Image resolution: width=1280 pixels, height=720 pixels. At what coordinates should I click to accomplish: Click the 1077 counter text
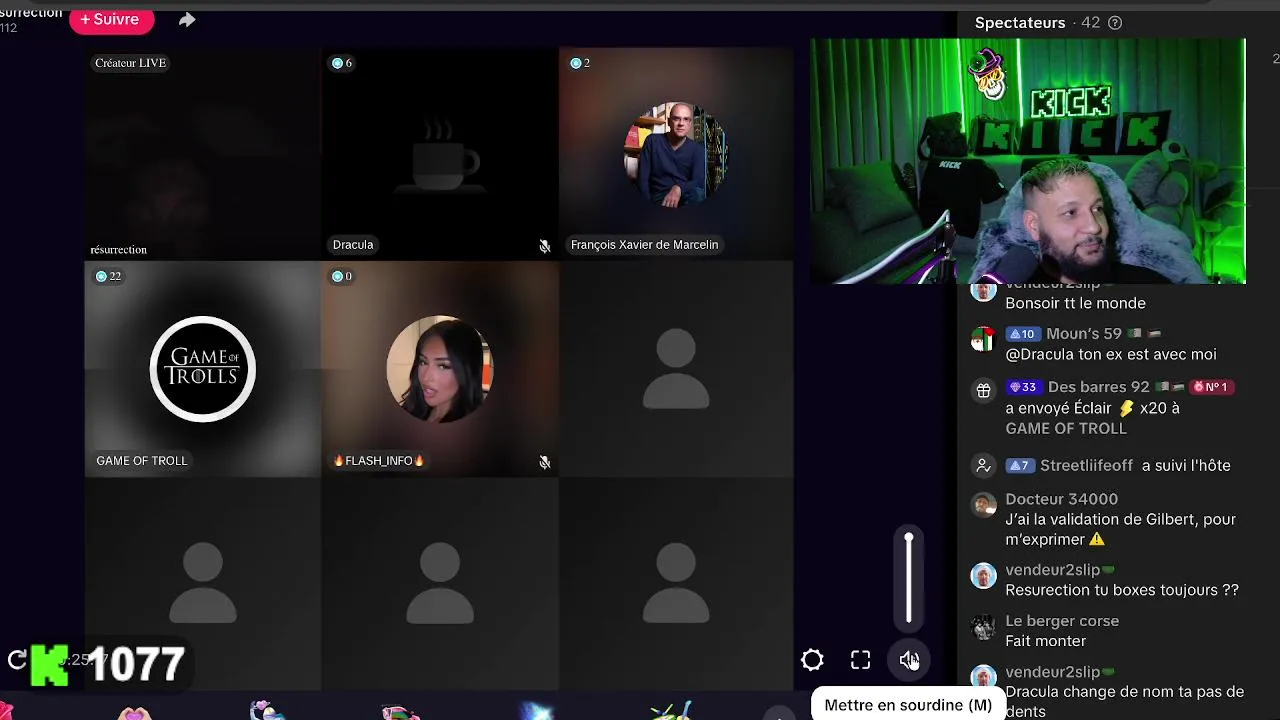[137, 664]
